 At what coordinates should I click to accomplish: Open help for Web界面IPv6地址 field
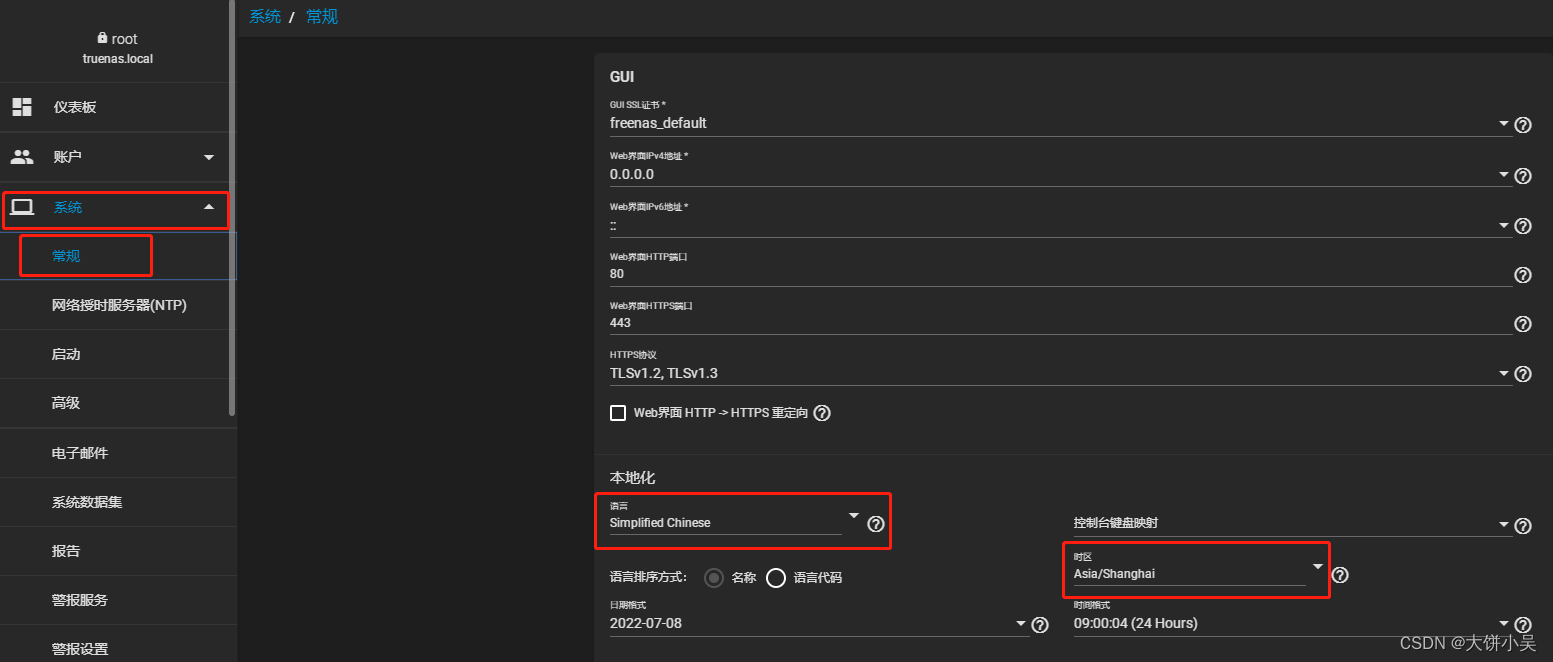pos(1523,226)
